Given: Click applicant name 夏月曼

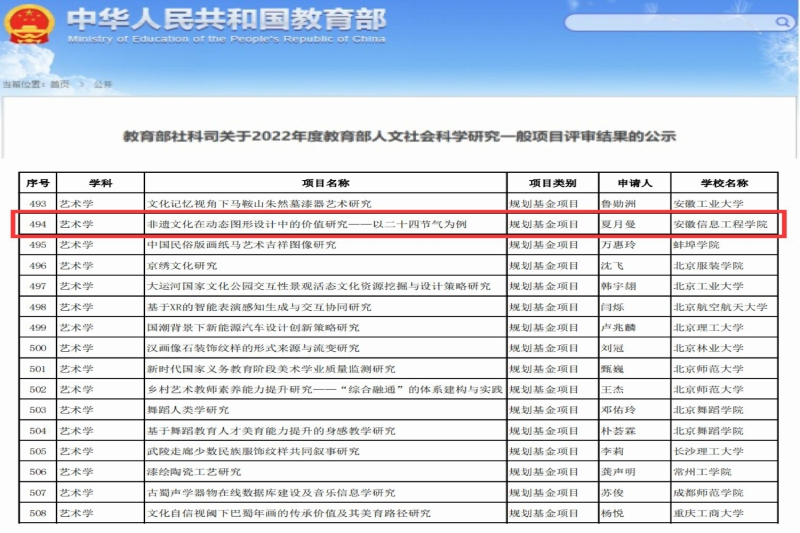Looking at the screenshot, I should (x=617, y=224).
